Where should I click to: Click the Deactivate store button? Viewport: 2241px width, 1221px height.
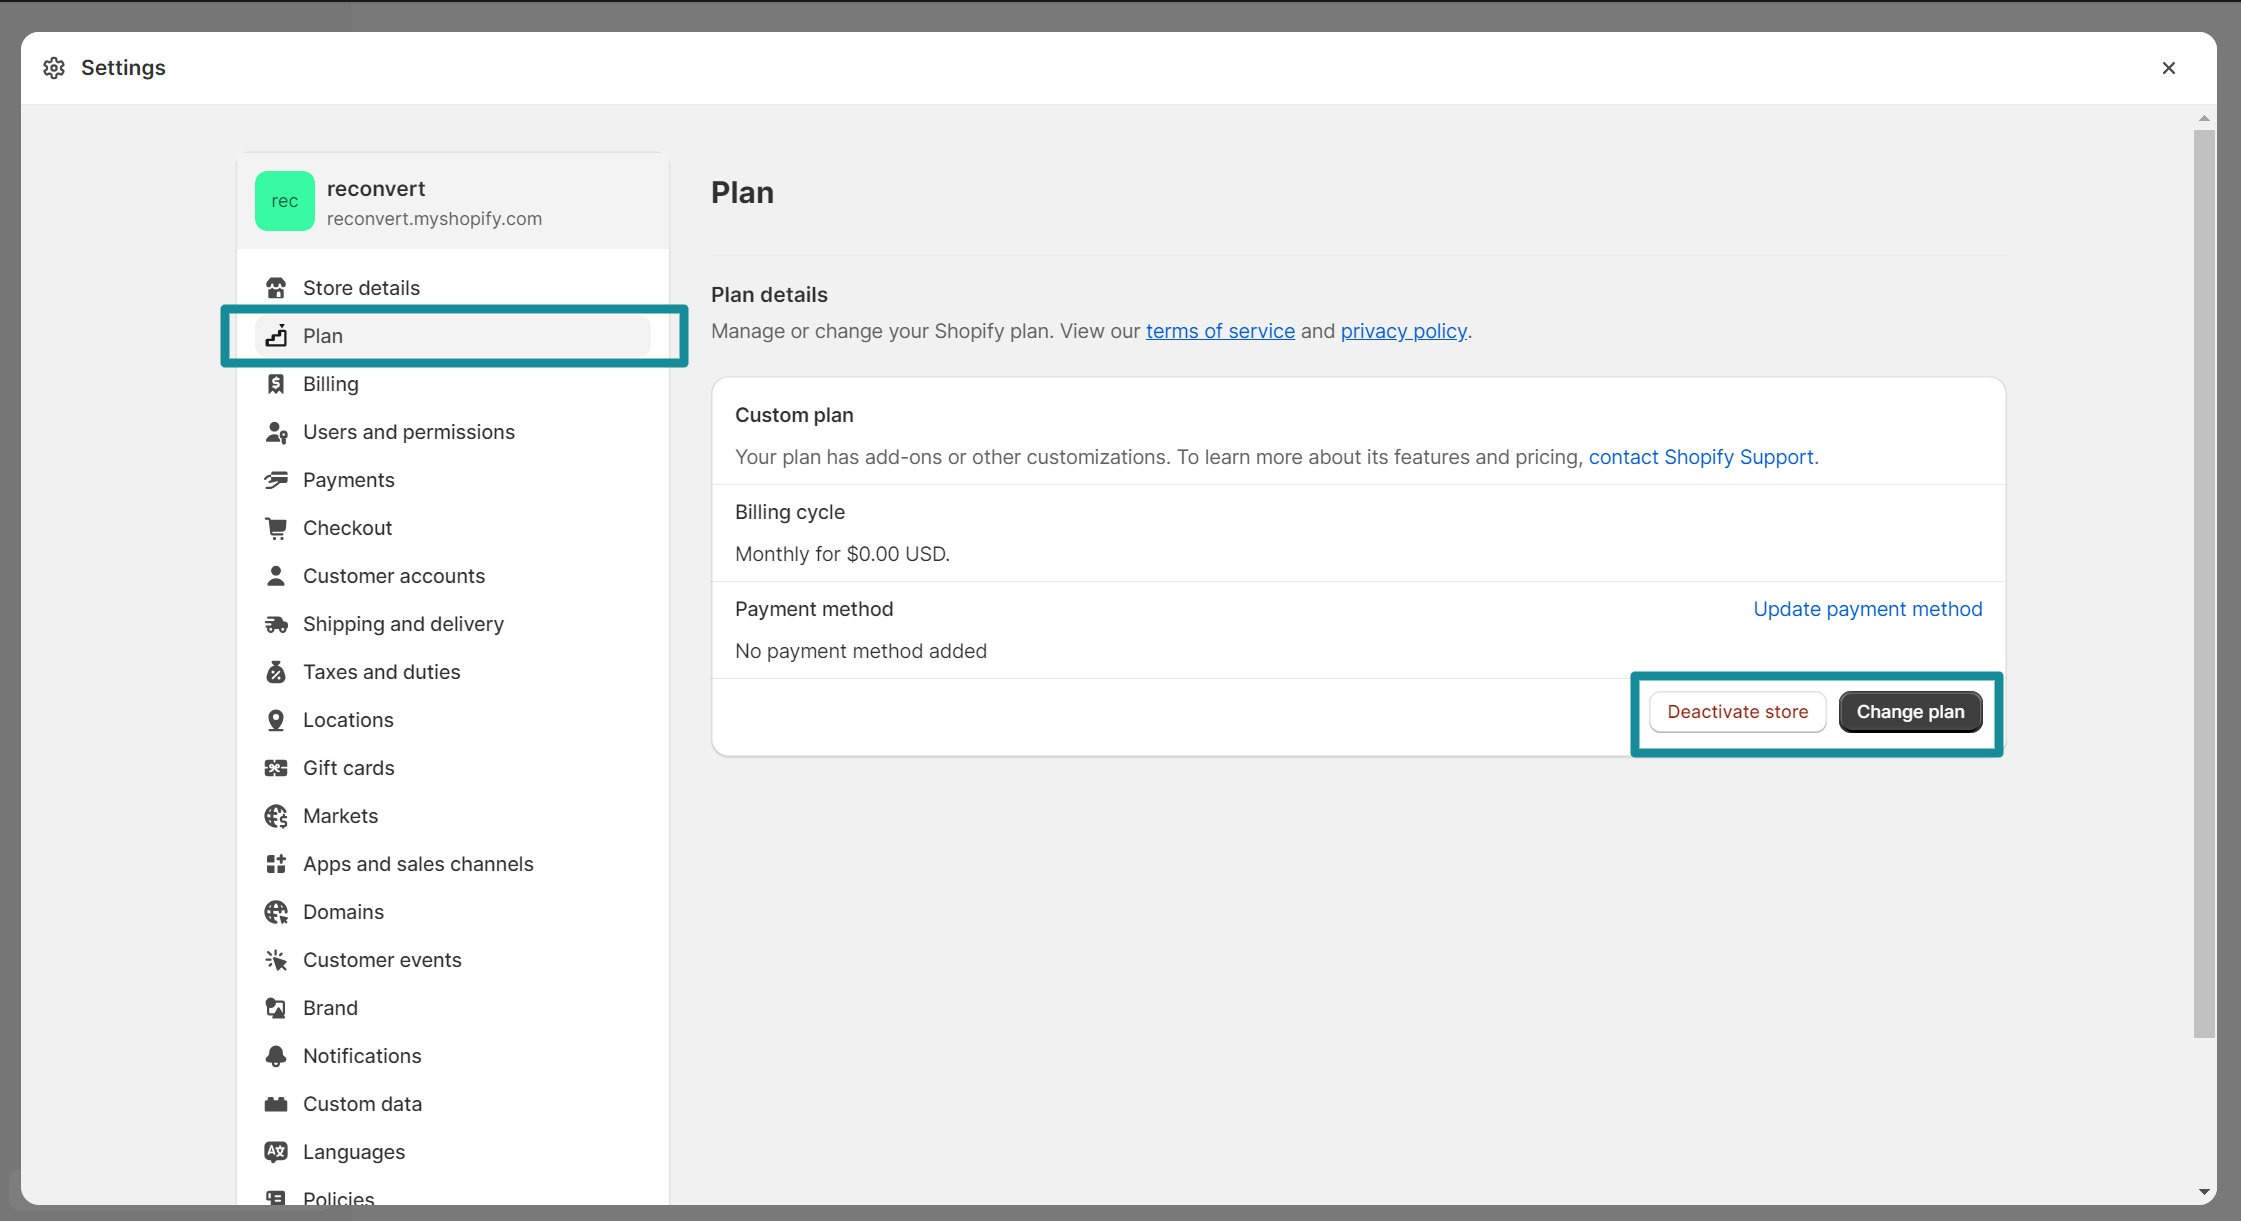pos(1737,711)
